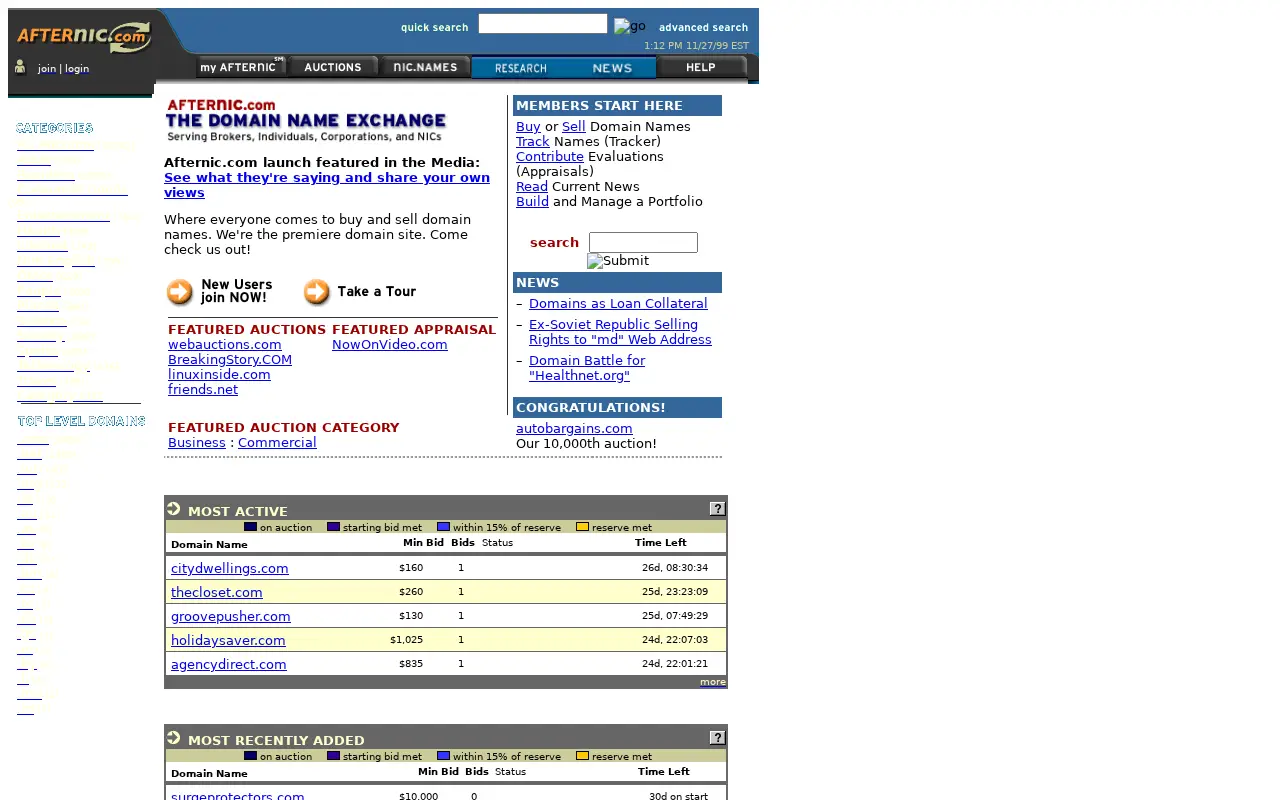The image size is (1280, 800).
Task: Open the Help tab
Action: (701, 67)
